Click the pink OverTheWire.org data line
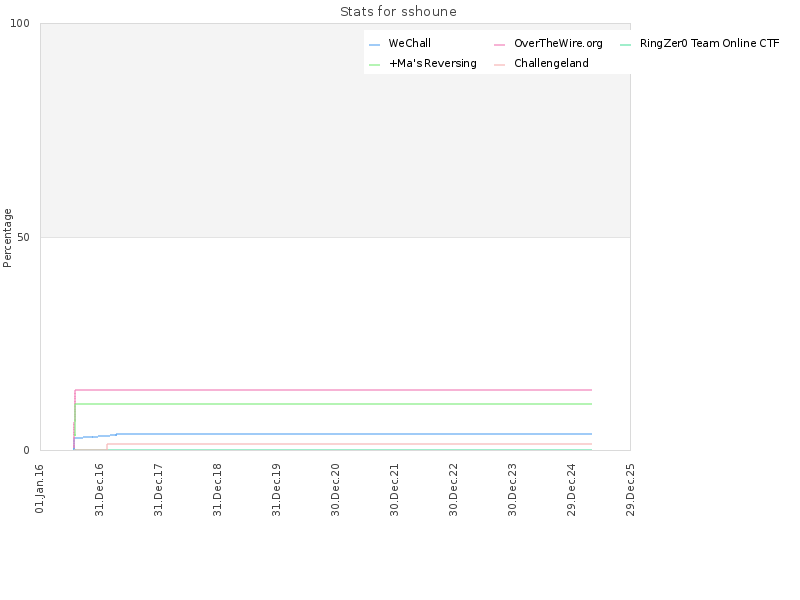Screen dimensions: 800x600 pos(333,390)
